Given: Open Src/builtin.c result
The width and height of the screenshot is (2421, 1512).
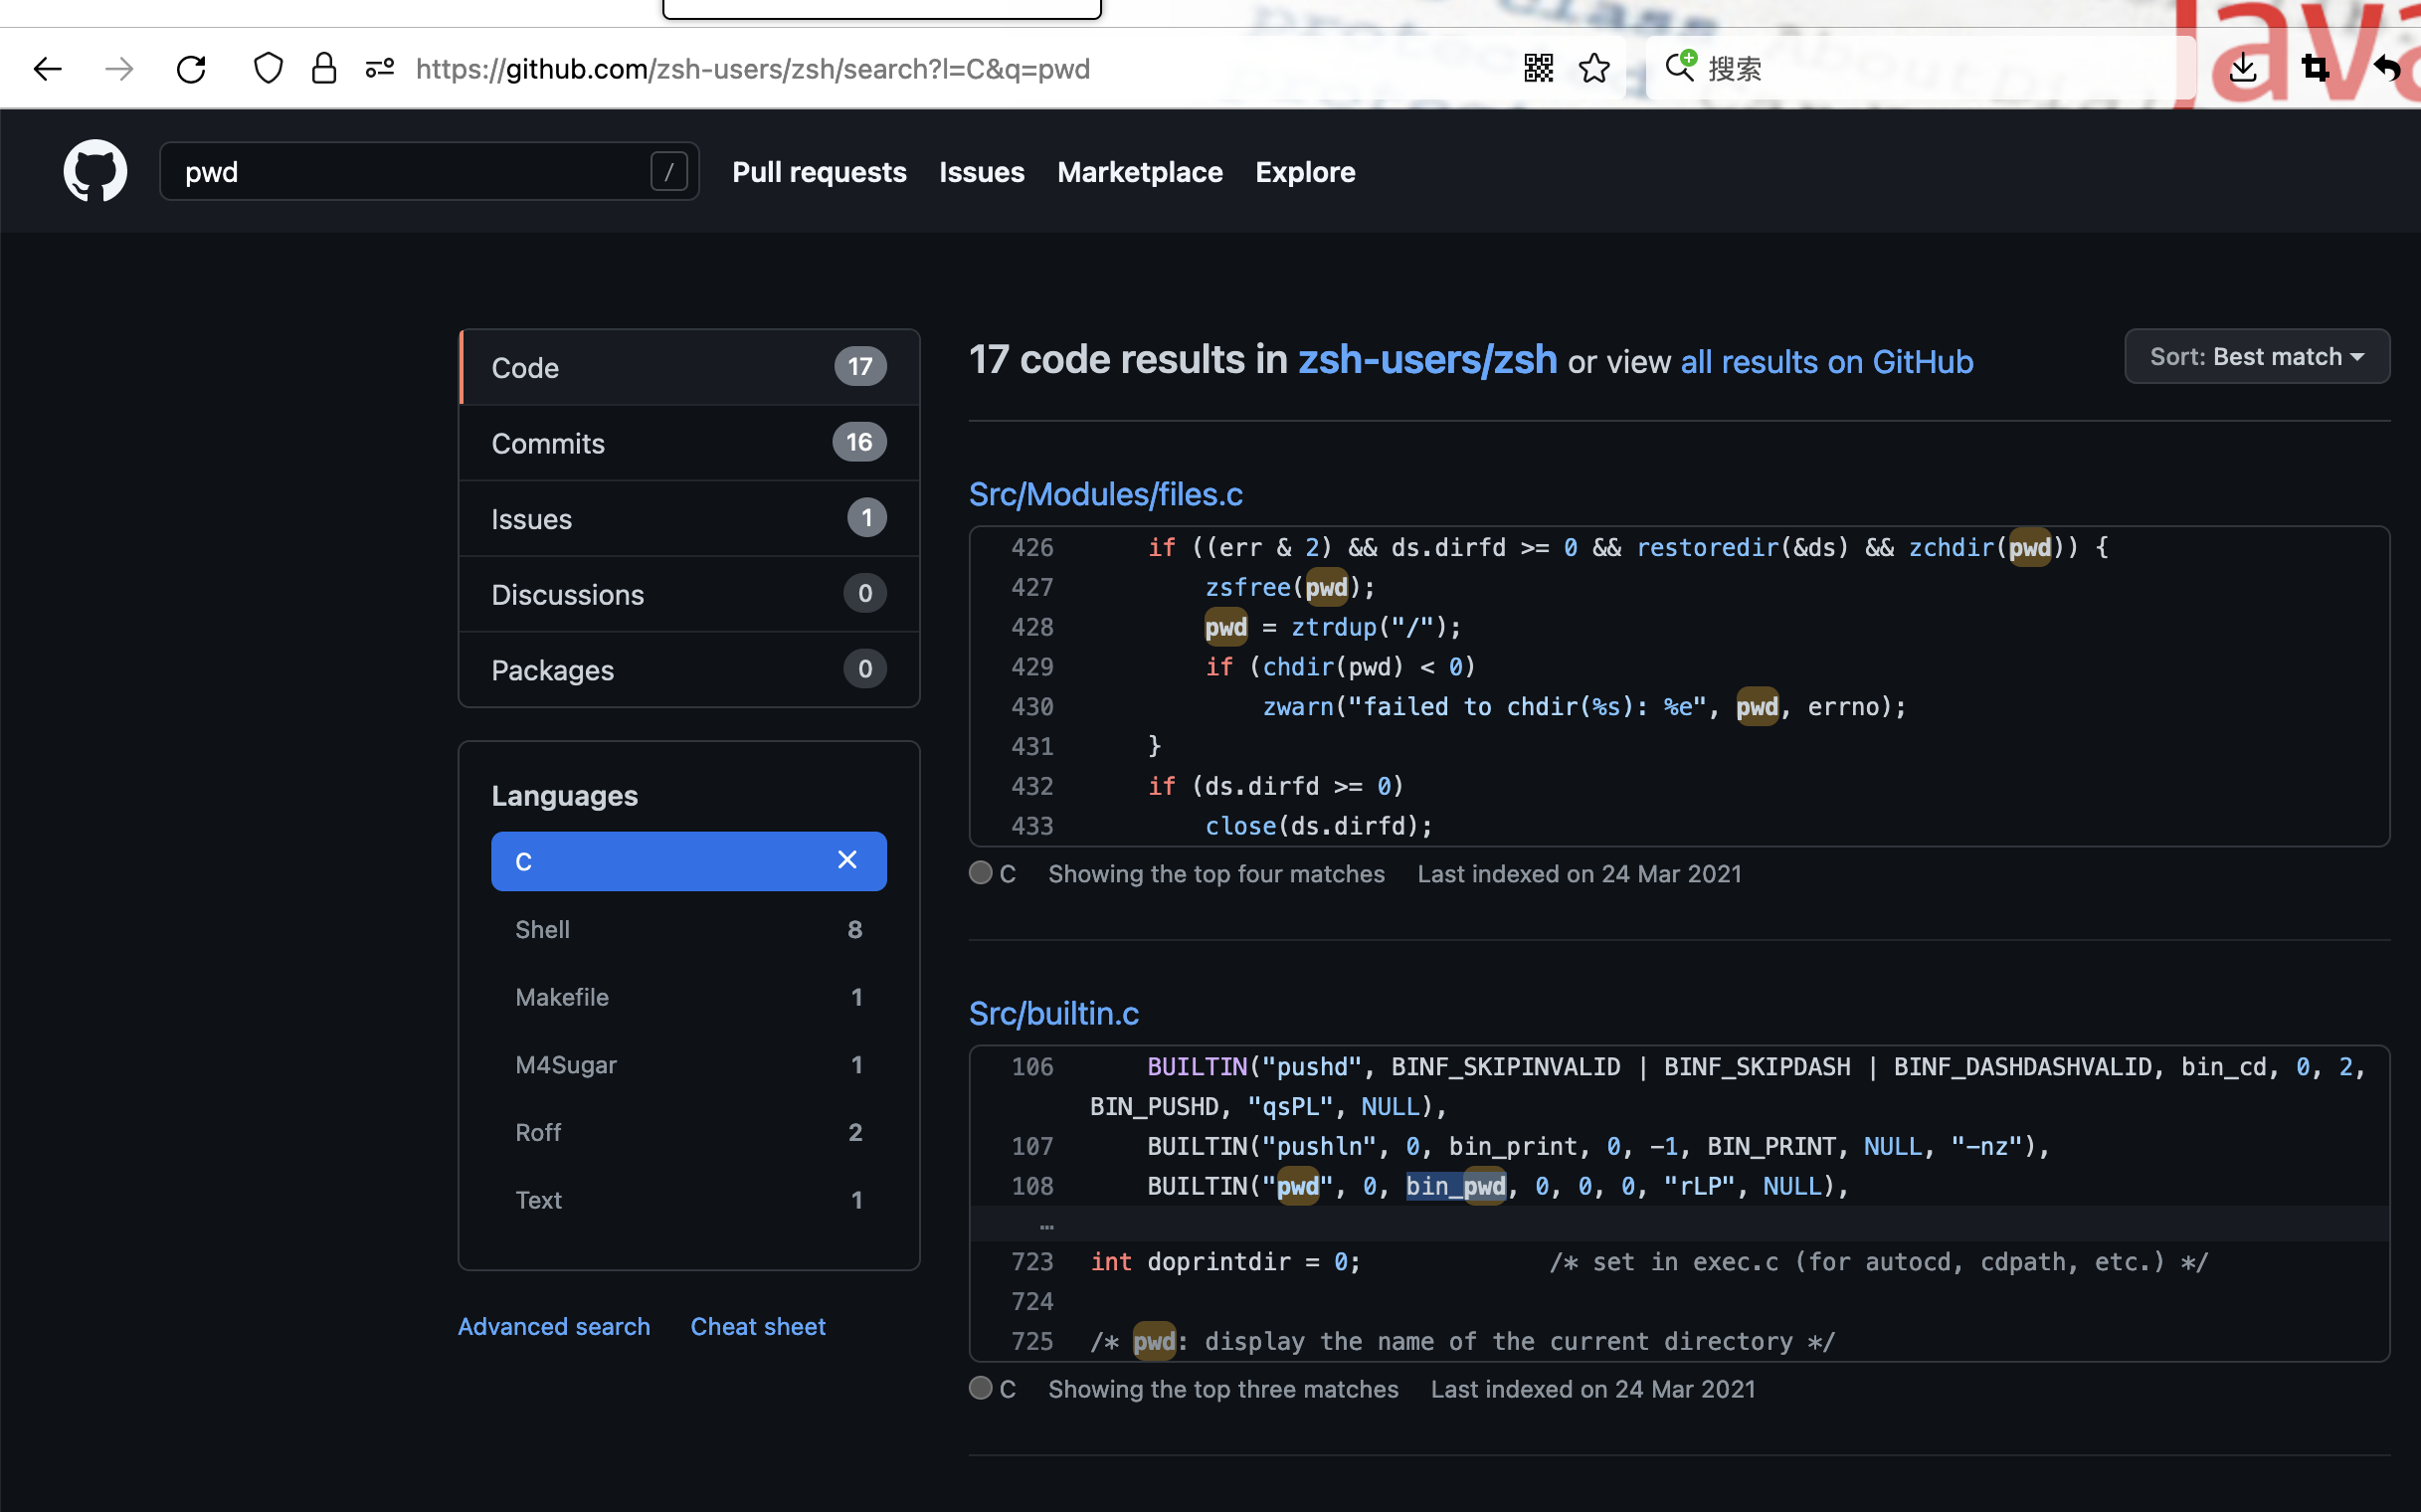Looking at the screenshot, I should pyautogui.click(x=1054, y=1013).
